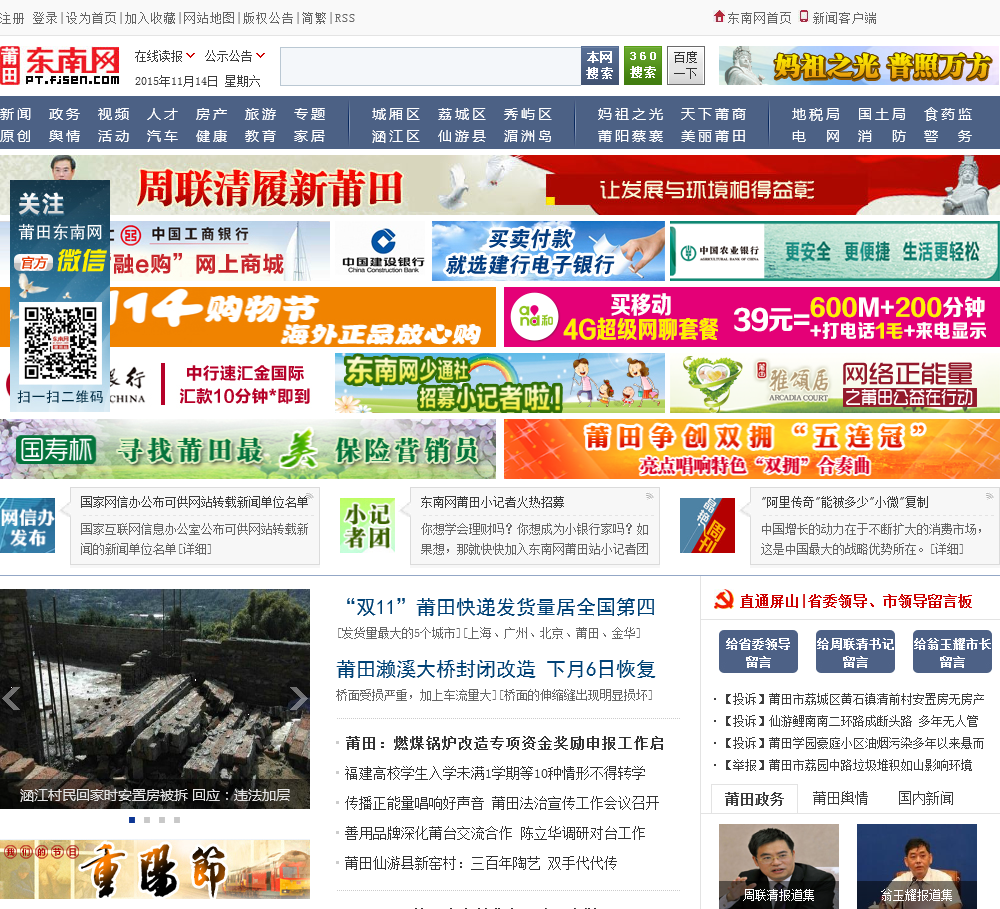Open headline 莆田濑溪大桥封闭改造
The image size is (1000, 909).
(496, 669)
